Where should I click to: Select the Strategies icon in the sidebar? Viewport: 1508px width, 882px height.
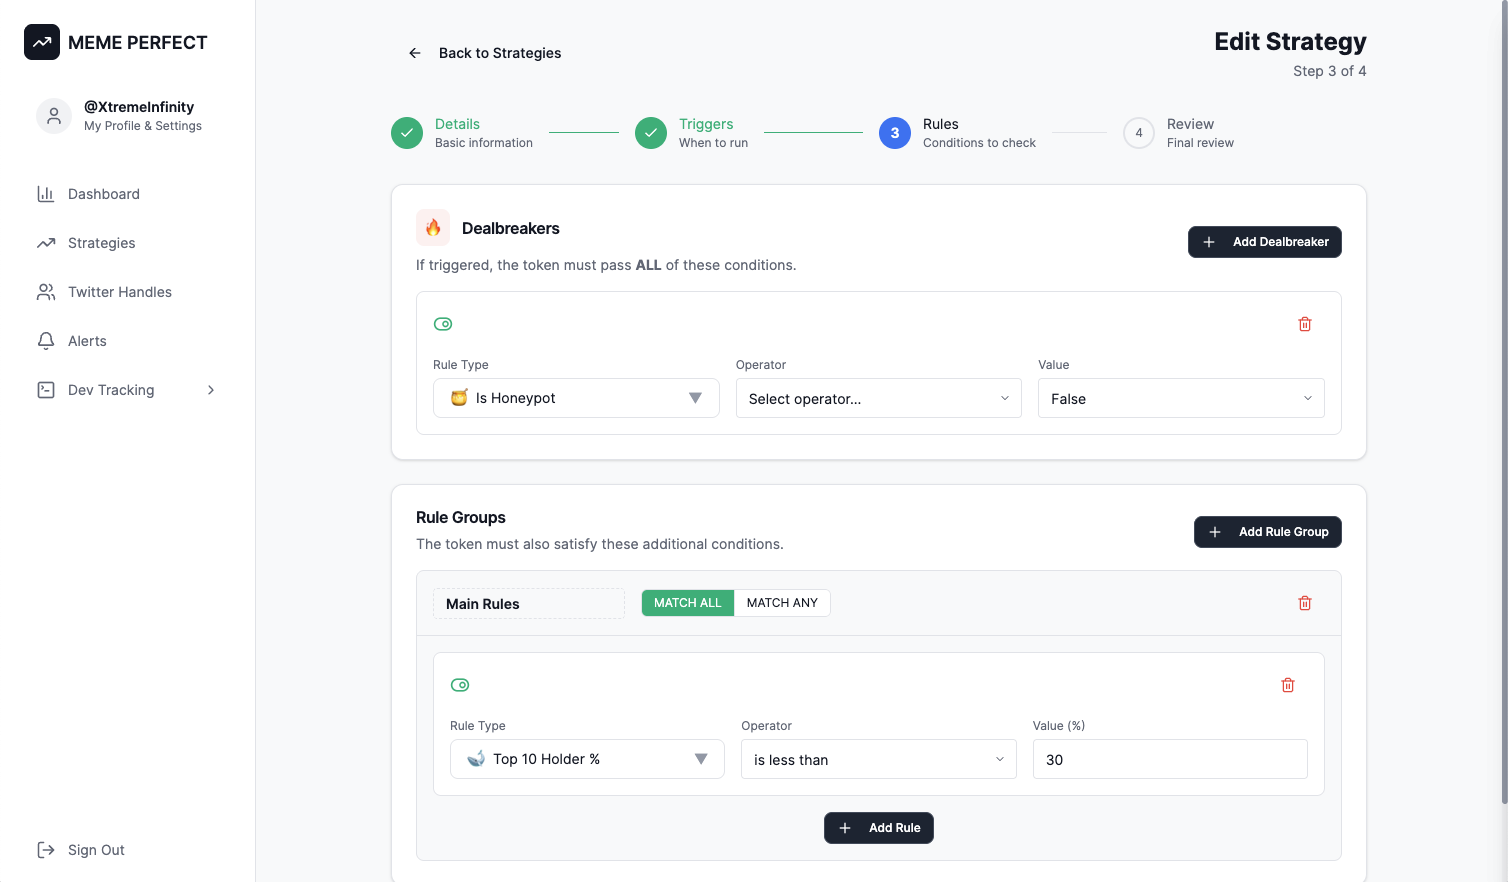point(45,243)
